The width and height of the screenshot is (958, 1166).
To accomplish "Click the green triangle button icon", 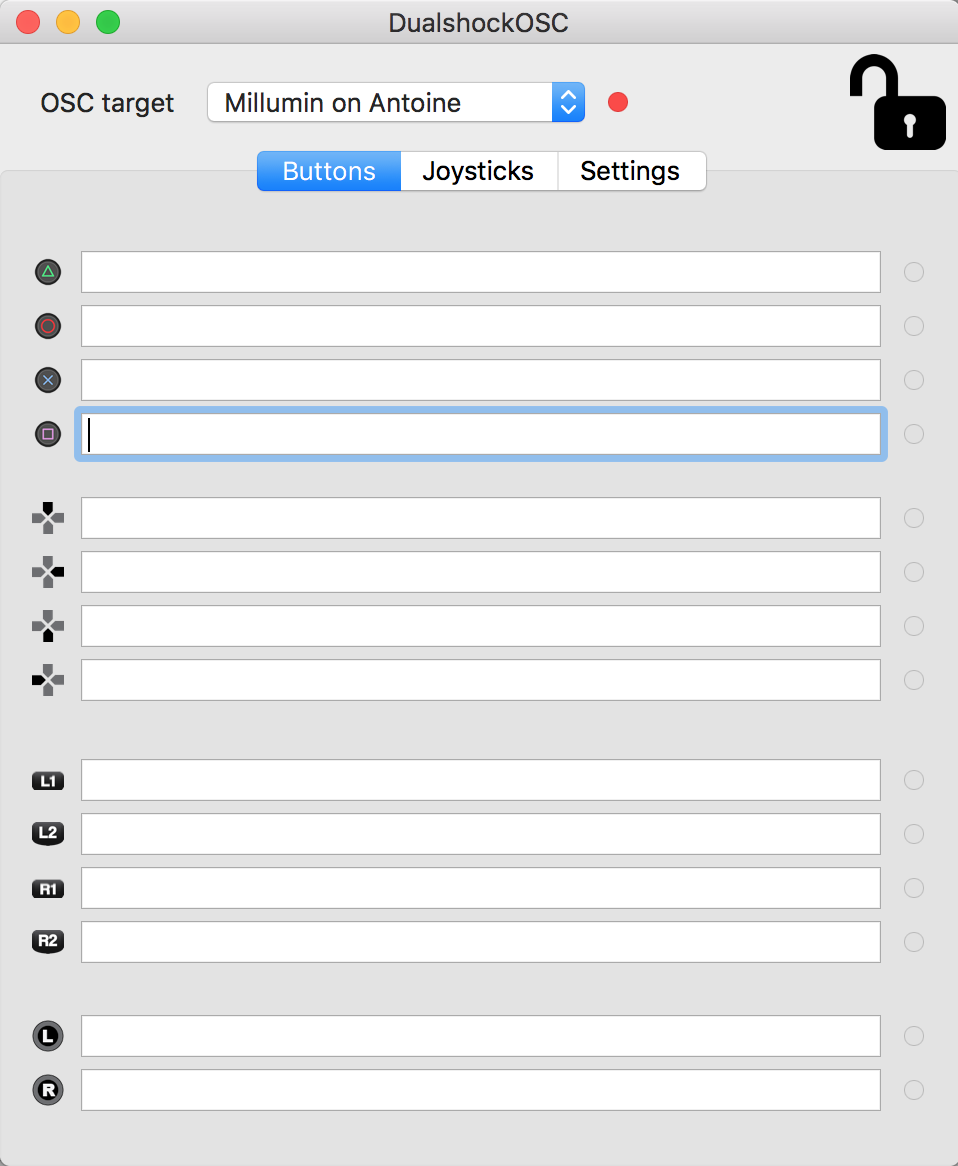I will tap(48, 272).
